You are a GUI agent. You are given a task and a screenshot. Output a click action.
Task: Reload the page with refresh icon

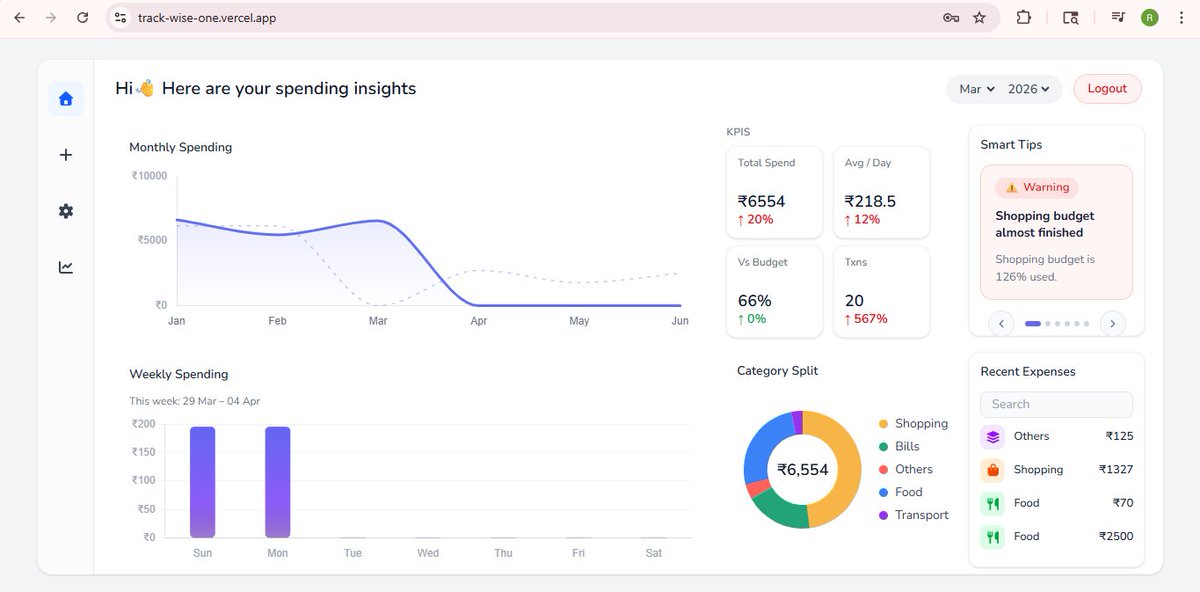pos(82,17)
